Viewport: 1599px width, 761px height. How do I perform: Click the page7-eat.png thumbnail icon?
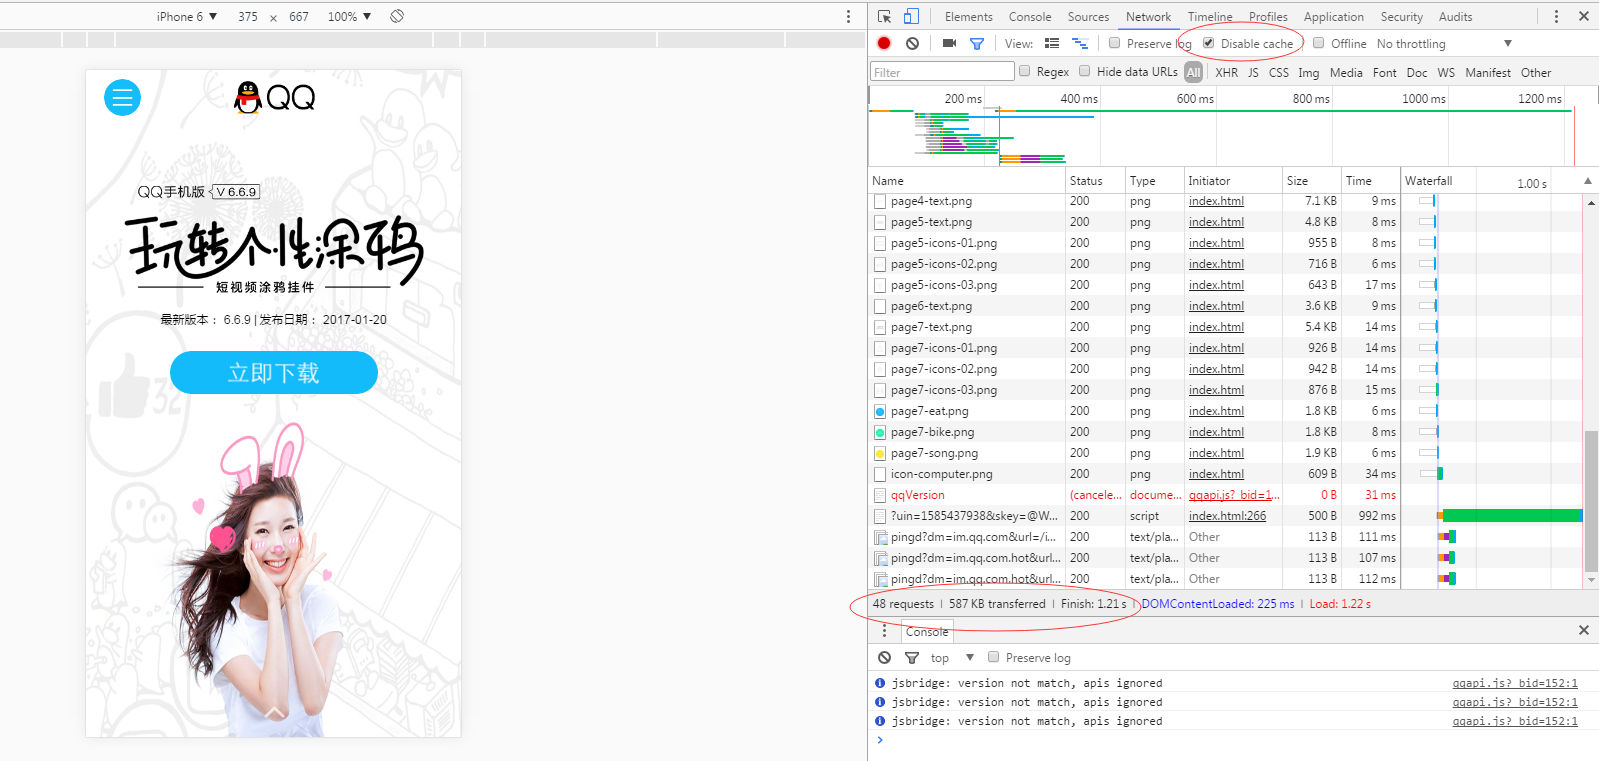(880, 411)
